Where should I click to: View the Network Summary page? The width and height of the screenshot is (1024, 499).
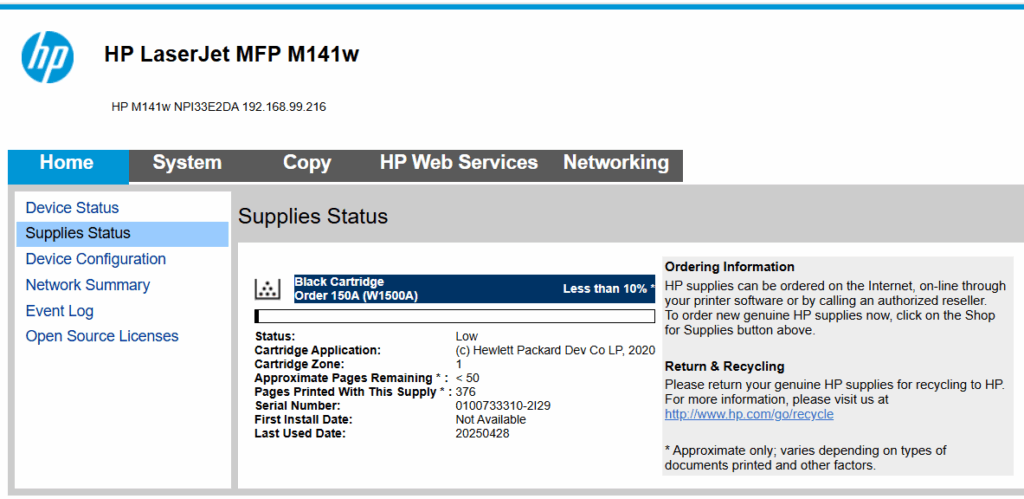88,285
